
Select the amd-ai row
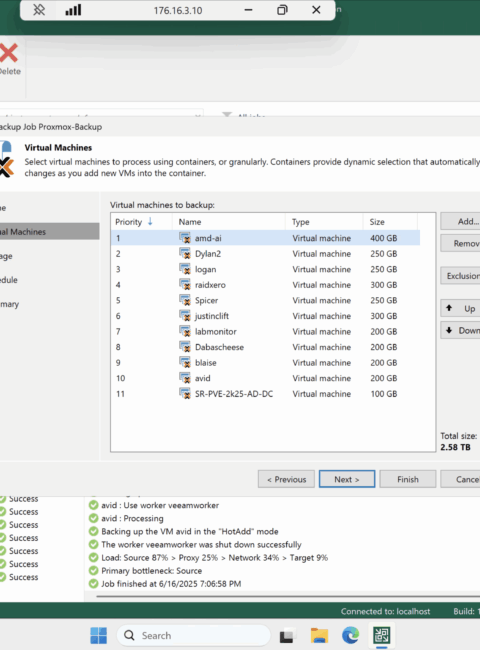click(x=265, y=238)
